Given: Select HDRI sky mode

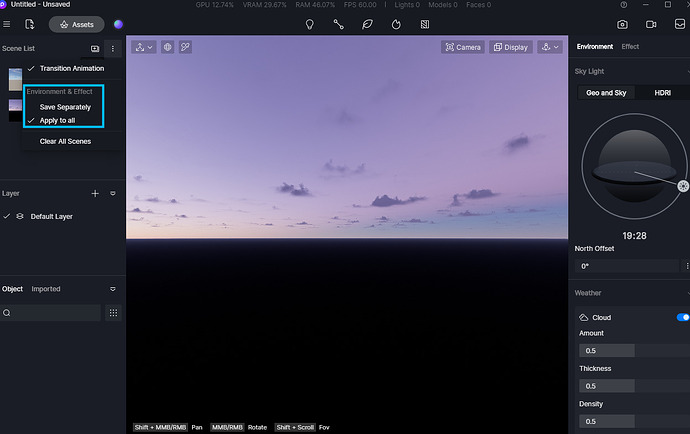Looking at the screenshot, I should [662, 93].
